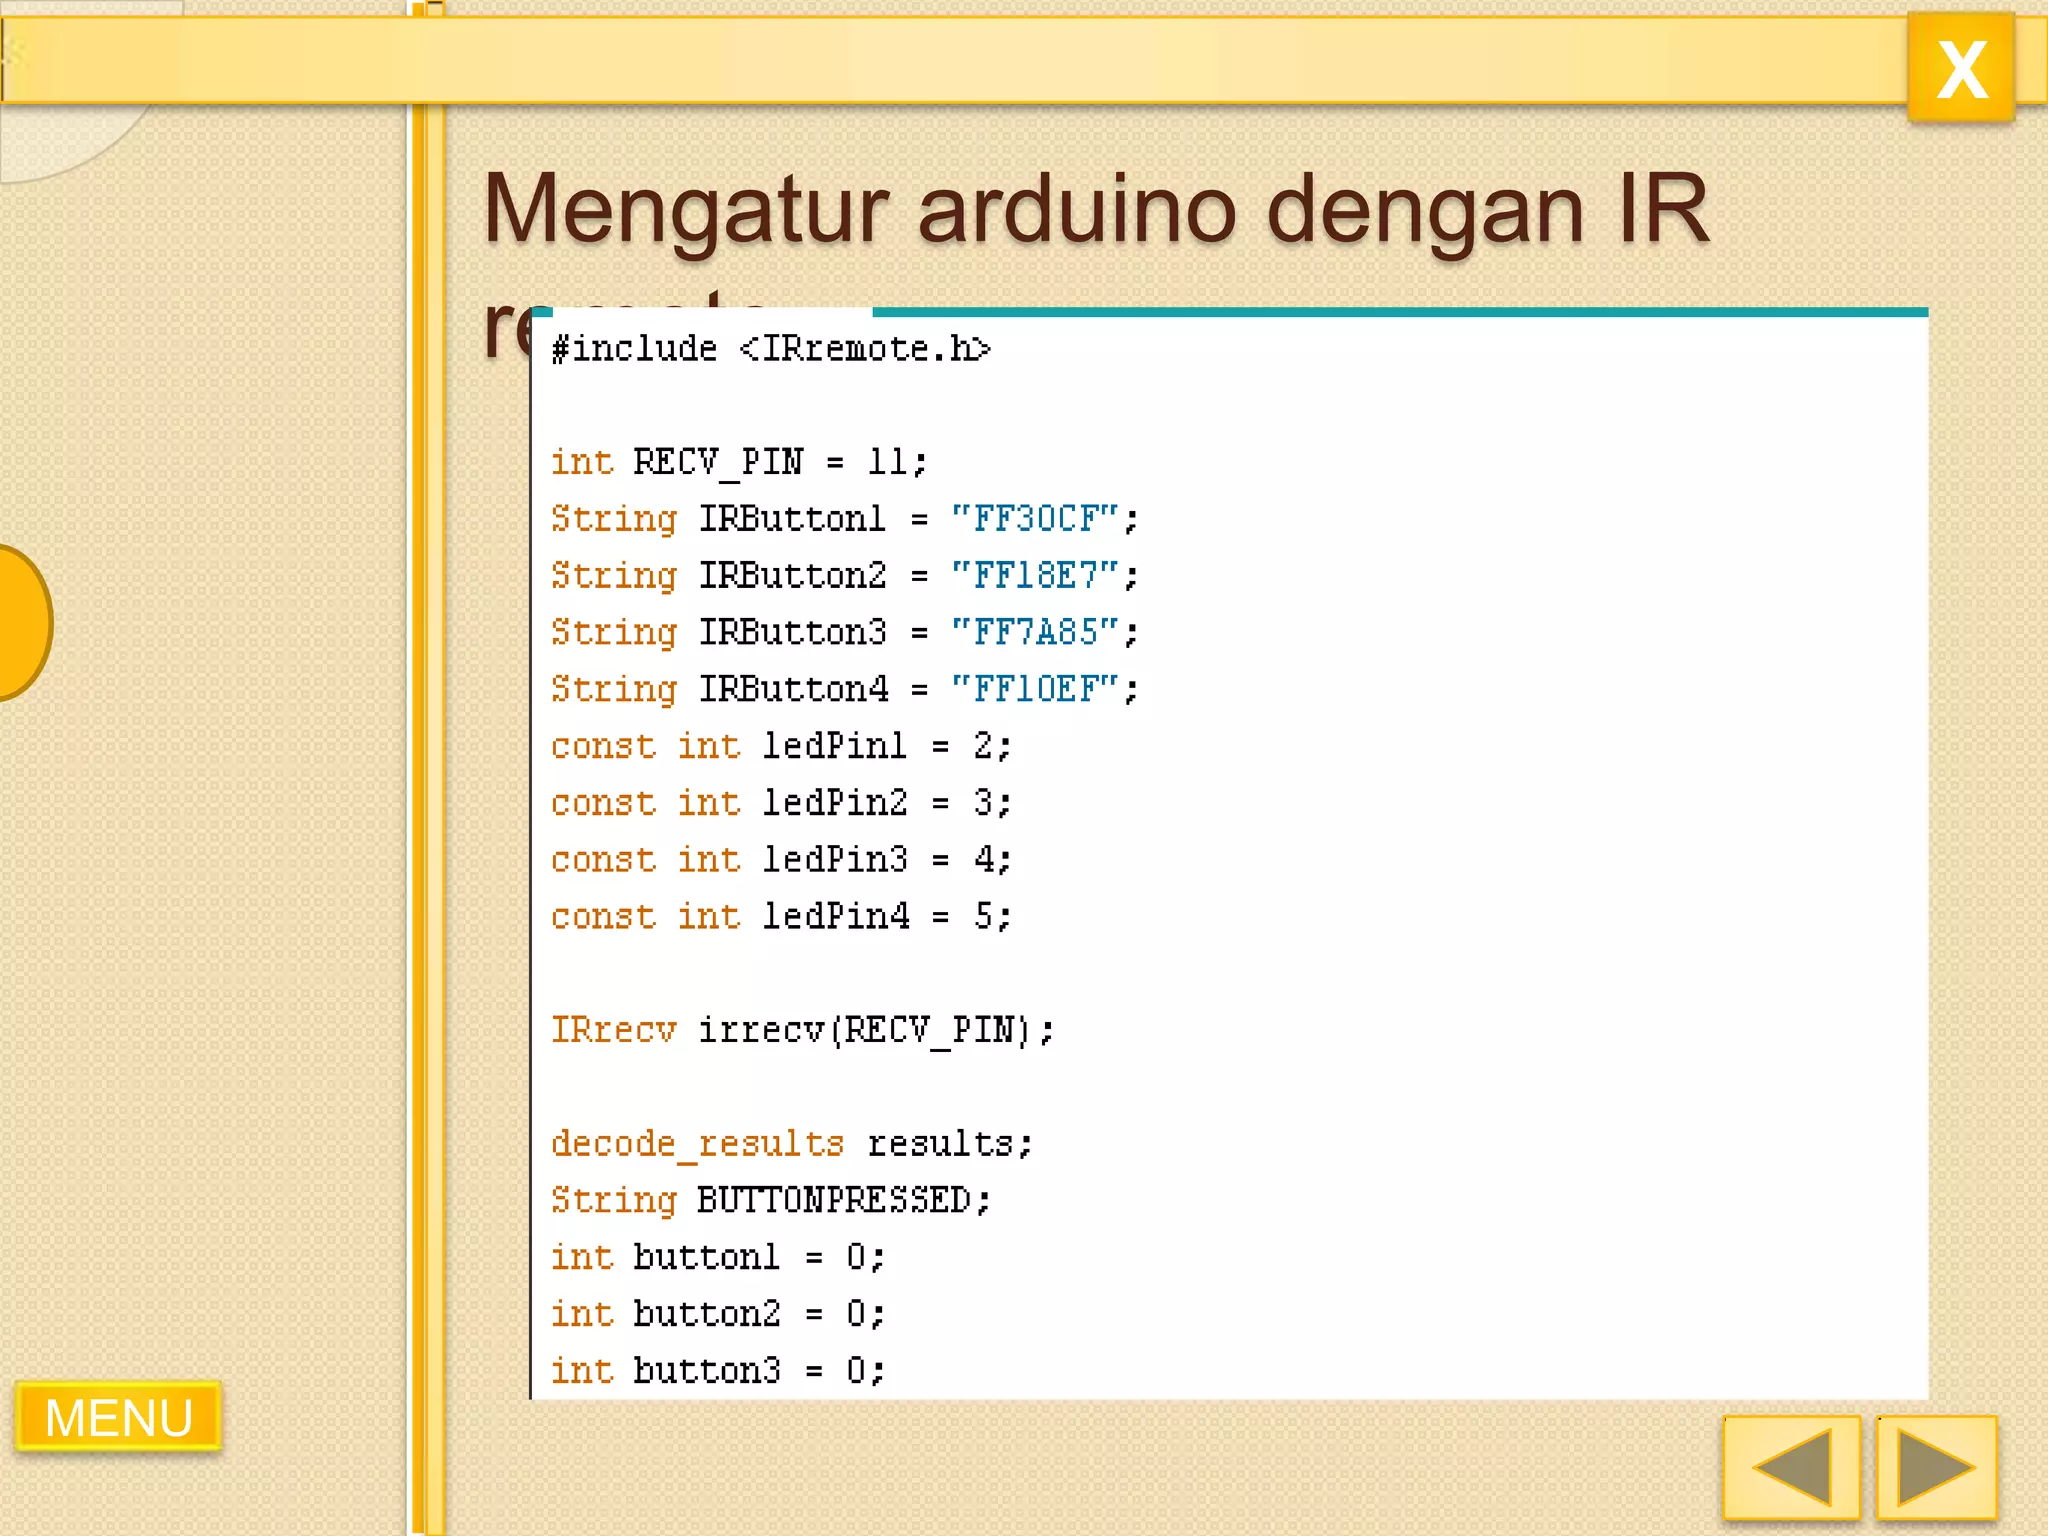Click the slide title 'Mengatur arduino dengan IR'

coord(1095,210)
